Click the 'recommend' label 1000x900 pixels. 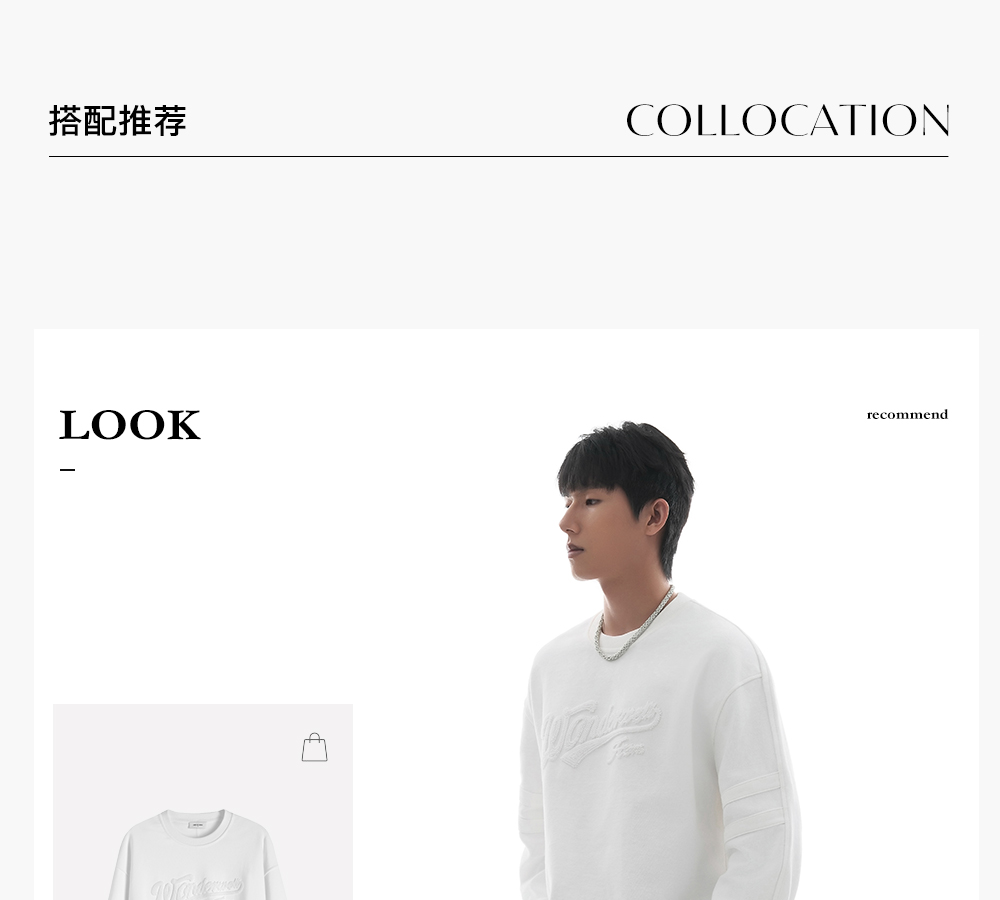point(907,415)
